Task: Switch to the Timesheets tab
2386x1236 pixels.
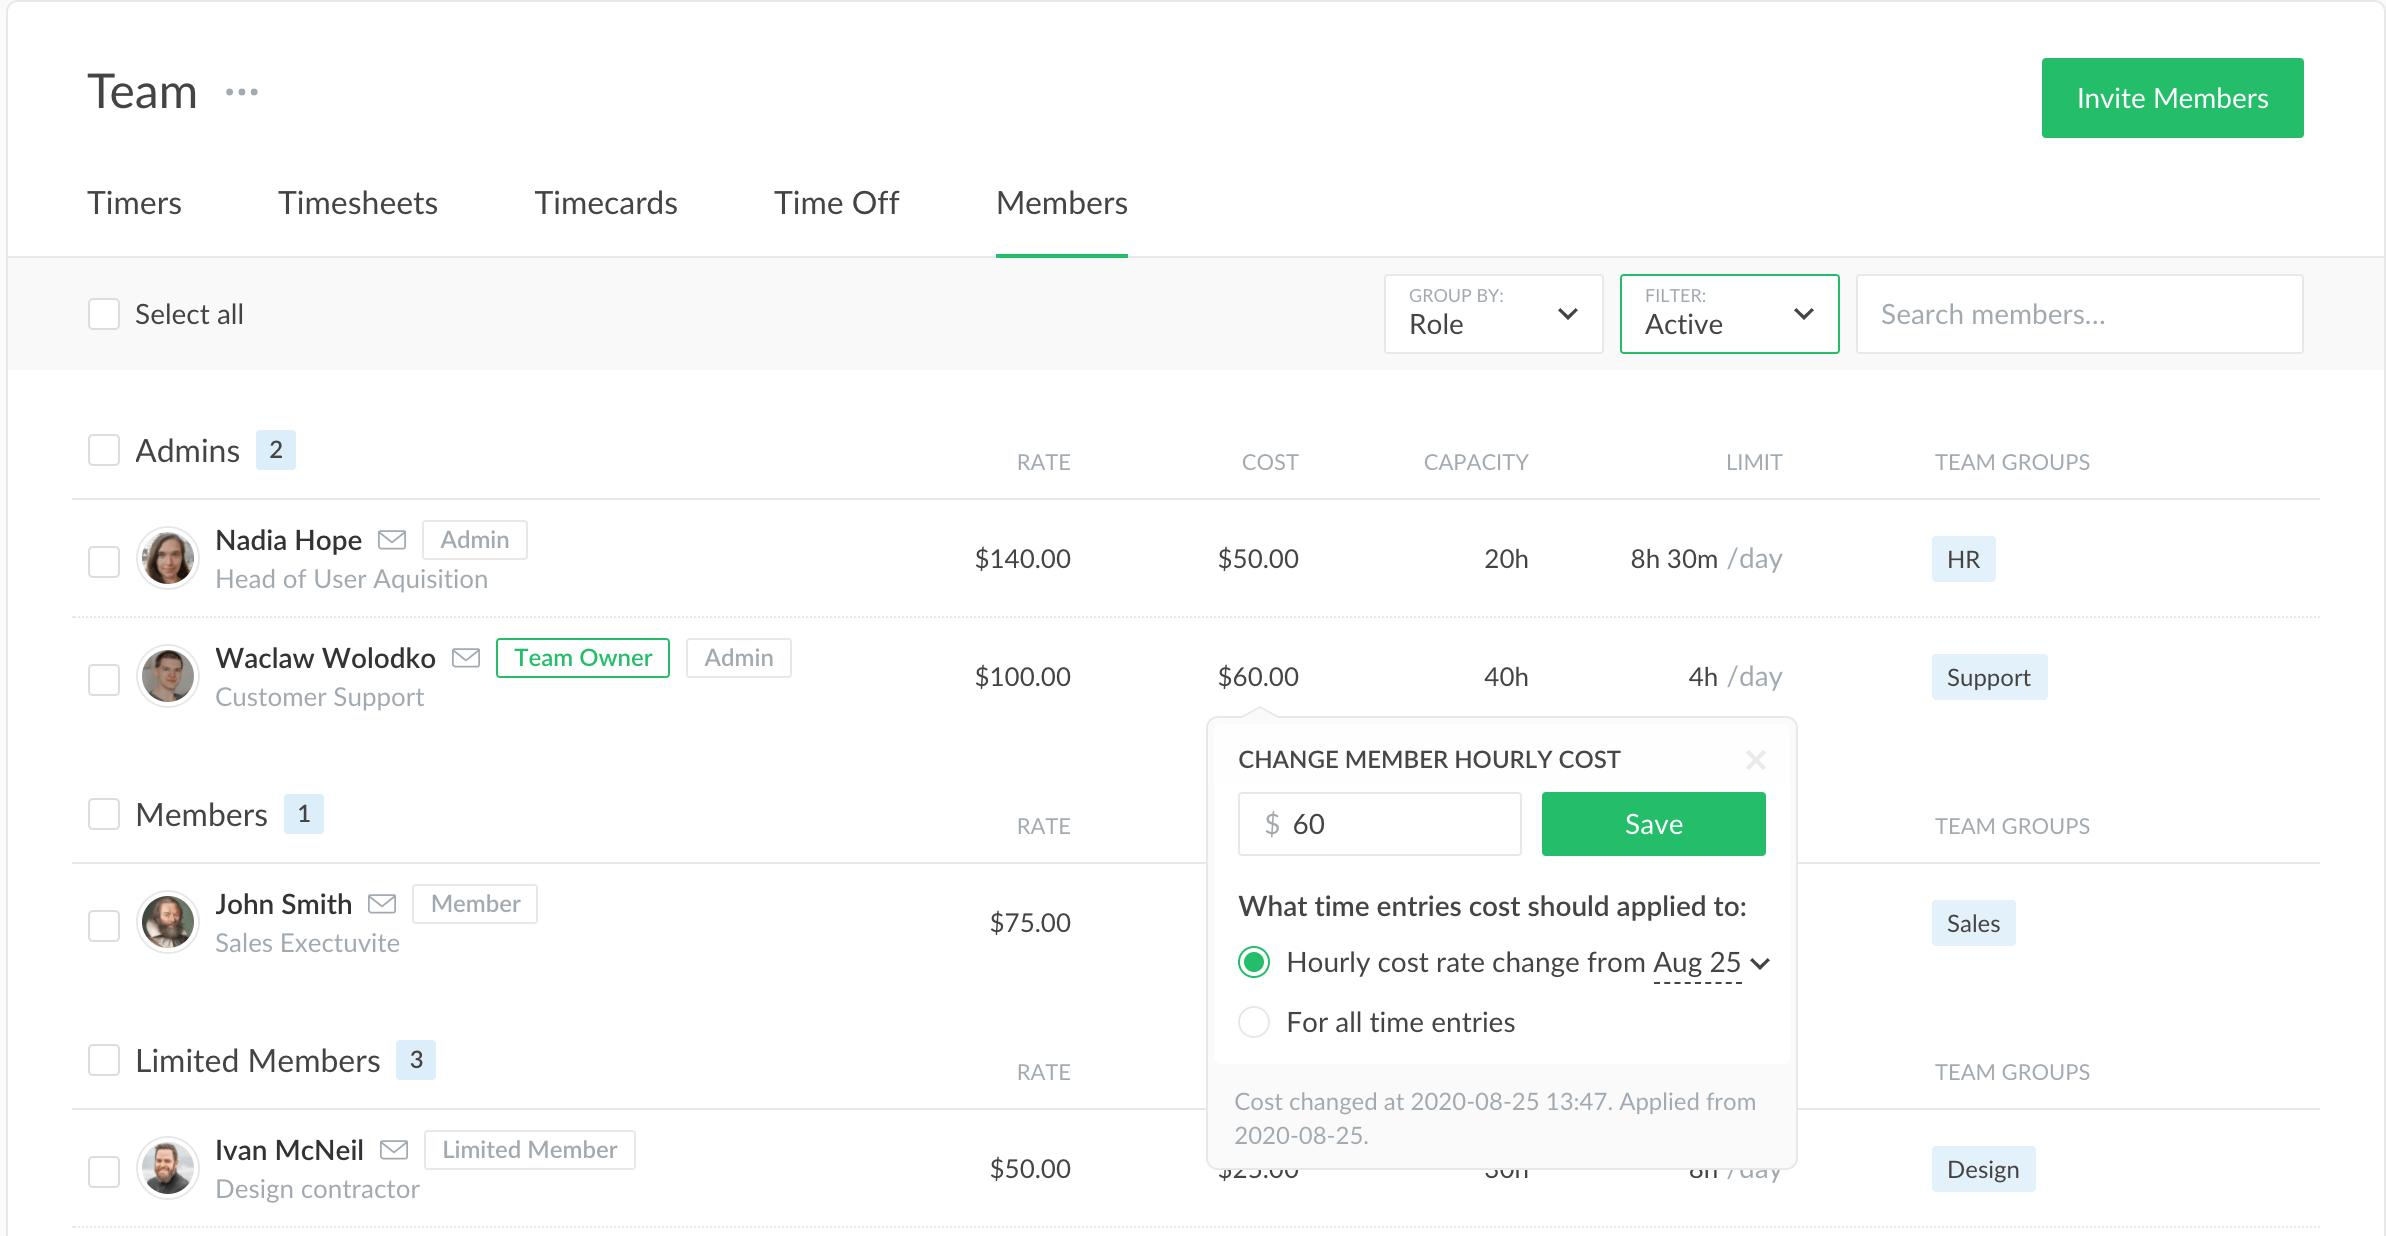Action: coord(358,203)
